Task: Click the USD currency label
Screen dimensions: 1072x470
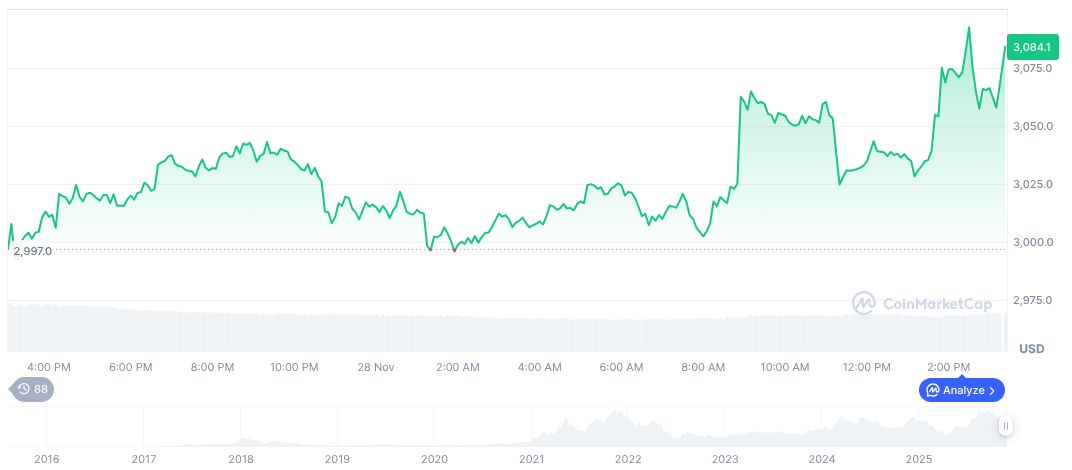Action: pos(1031,349)
